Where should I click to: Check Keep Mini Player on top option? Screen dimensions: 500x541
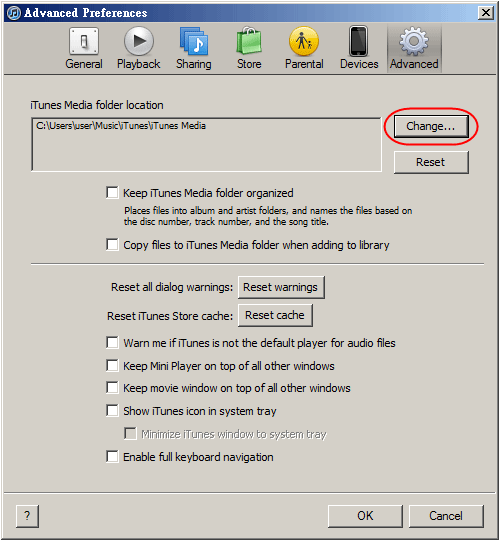112,365
